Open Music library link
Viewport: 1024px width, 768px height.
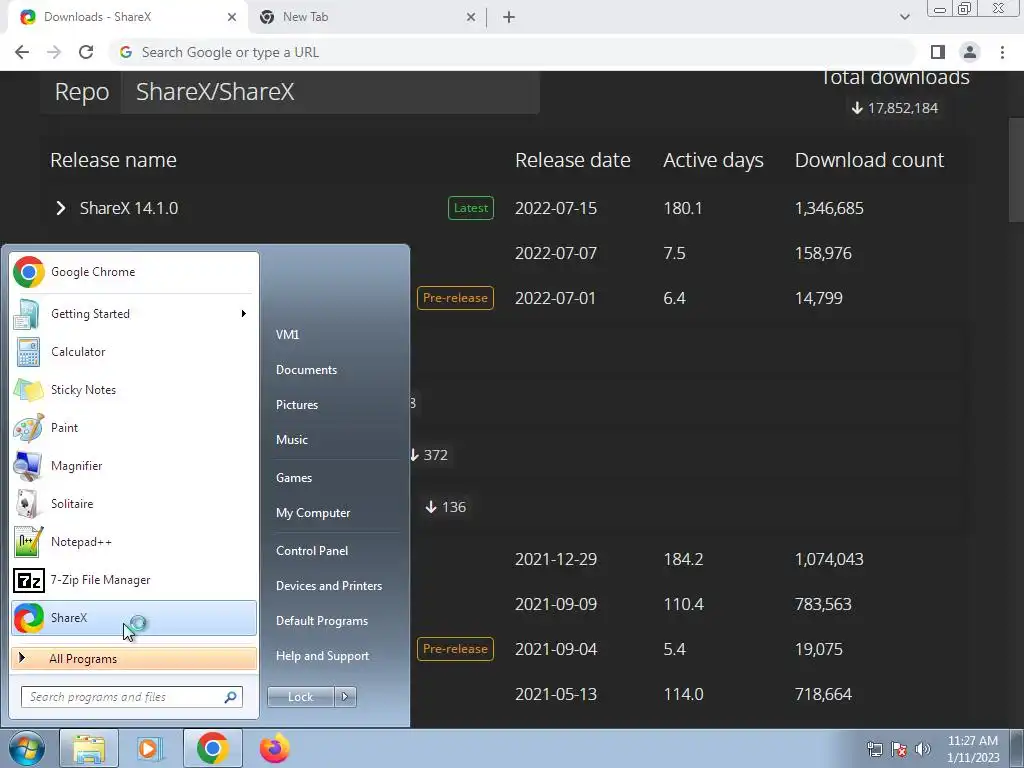pyautogui.click(x=292, y=440)
